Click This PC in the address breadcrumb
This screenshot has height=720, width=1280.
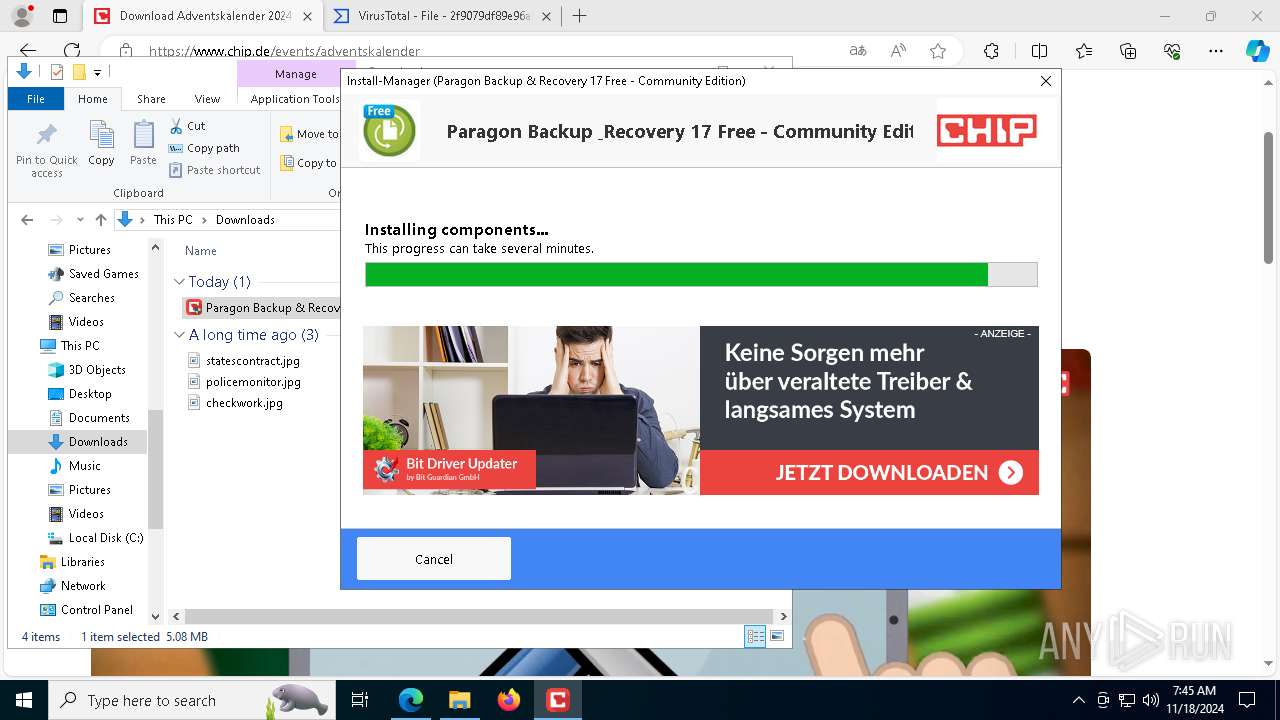173,220
